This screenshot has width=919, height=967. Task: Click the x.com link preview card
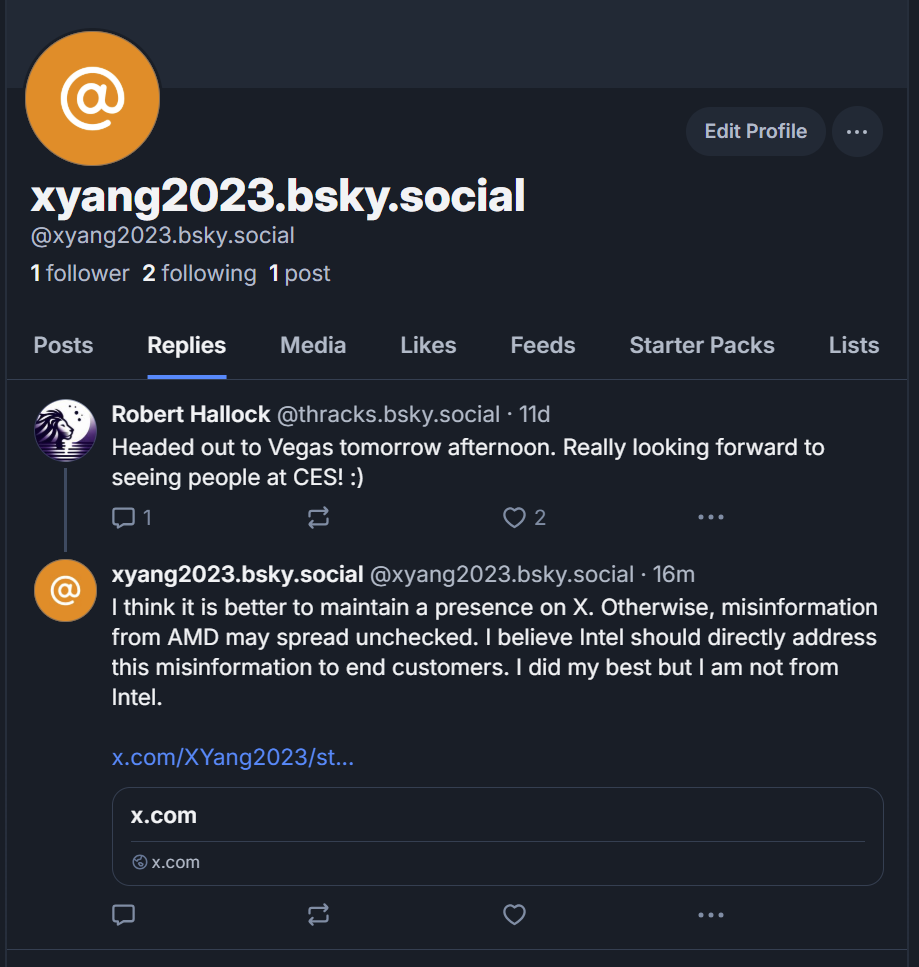tap(497, 836)
